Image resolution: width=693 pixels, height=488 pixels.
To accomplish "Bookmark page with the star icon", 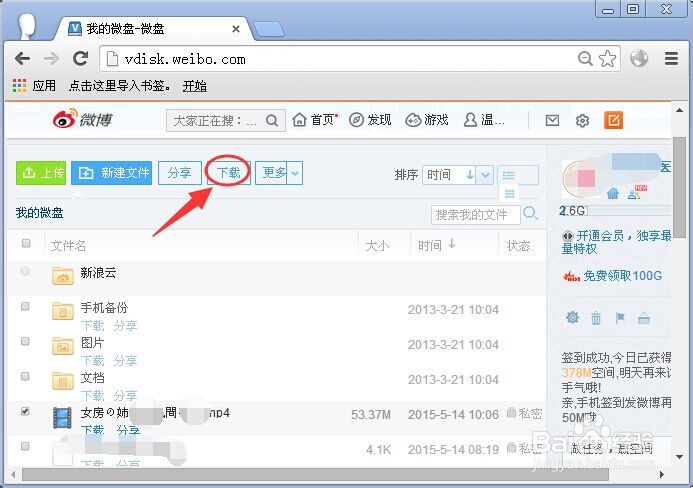I will pyautogui.click(x=608, y=58).
